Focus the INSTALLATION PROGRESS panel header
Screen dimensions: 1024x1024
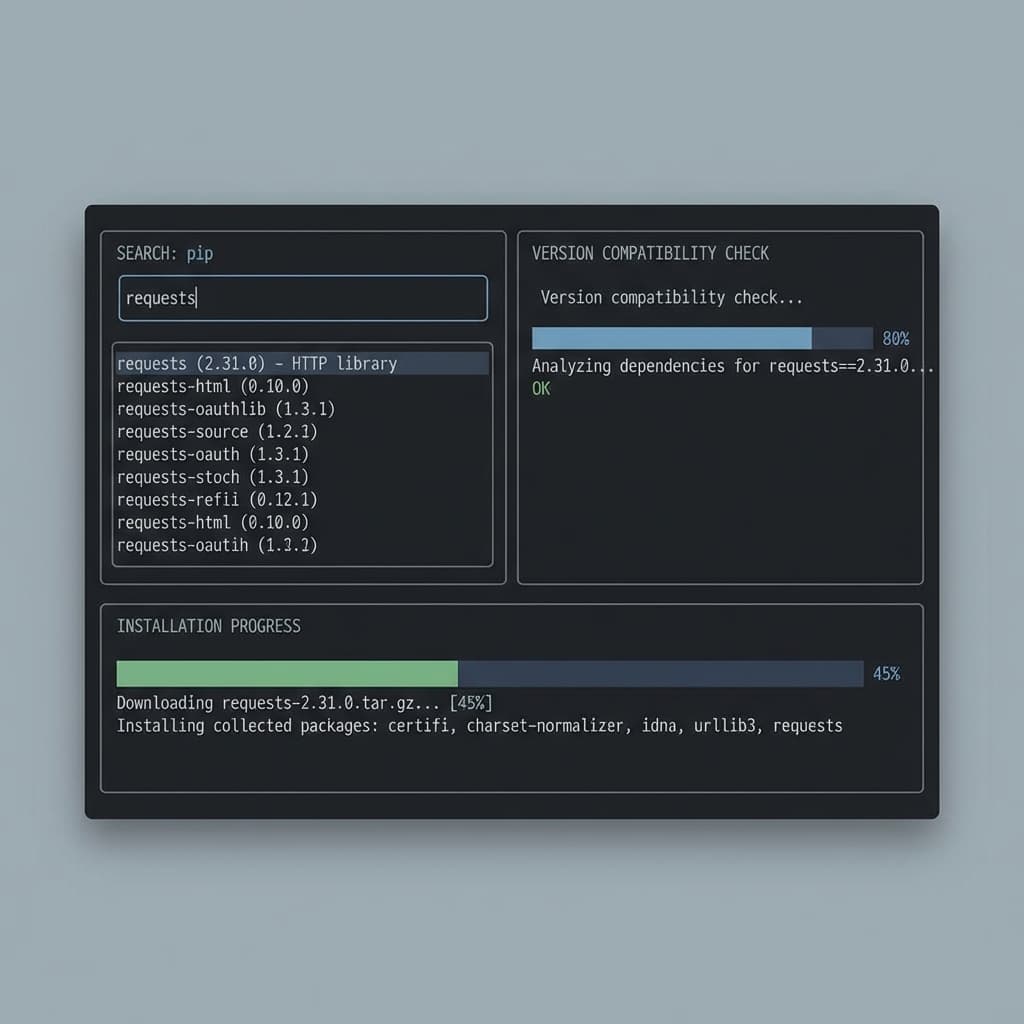tap(208, 626)
